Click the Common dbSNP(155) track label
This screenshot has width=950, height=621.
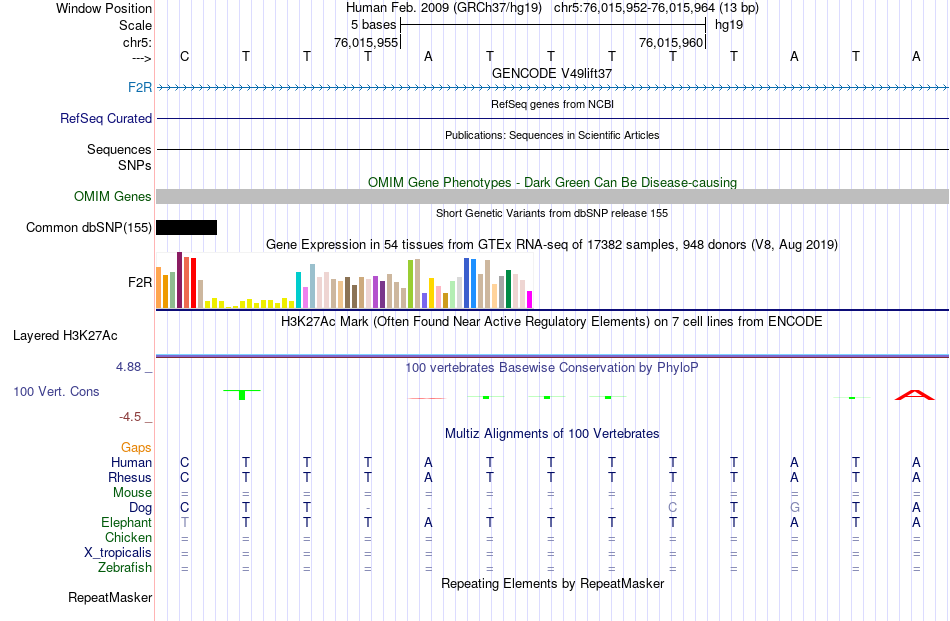[89, 227]
